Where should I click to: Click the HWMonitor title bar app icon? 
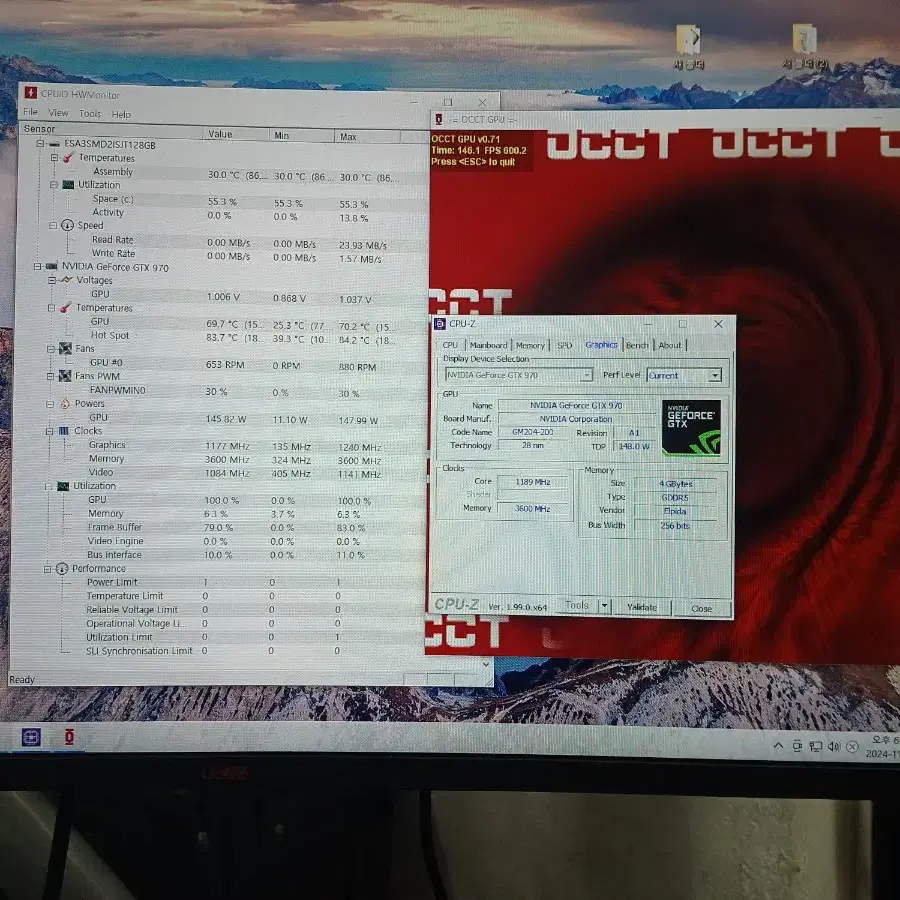[30, 93]
